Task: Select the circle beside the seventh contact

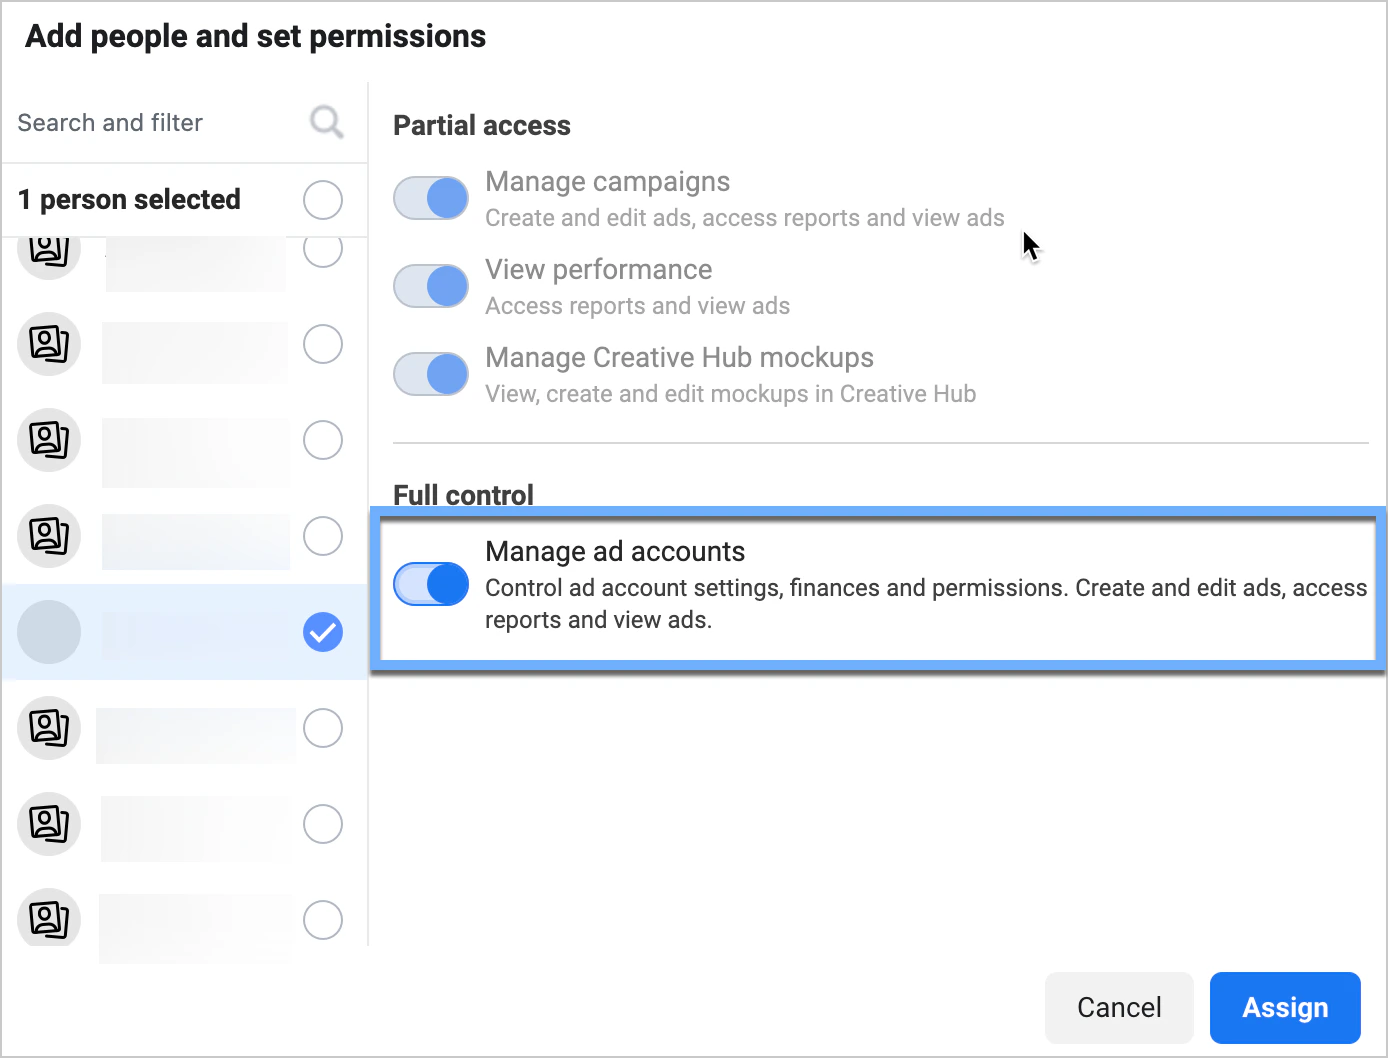Action: click(323, 824)
